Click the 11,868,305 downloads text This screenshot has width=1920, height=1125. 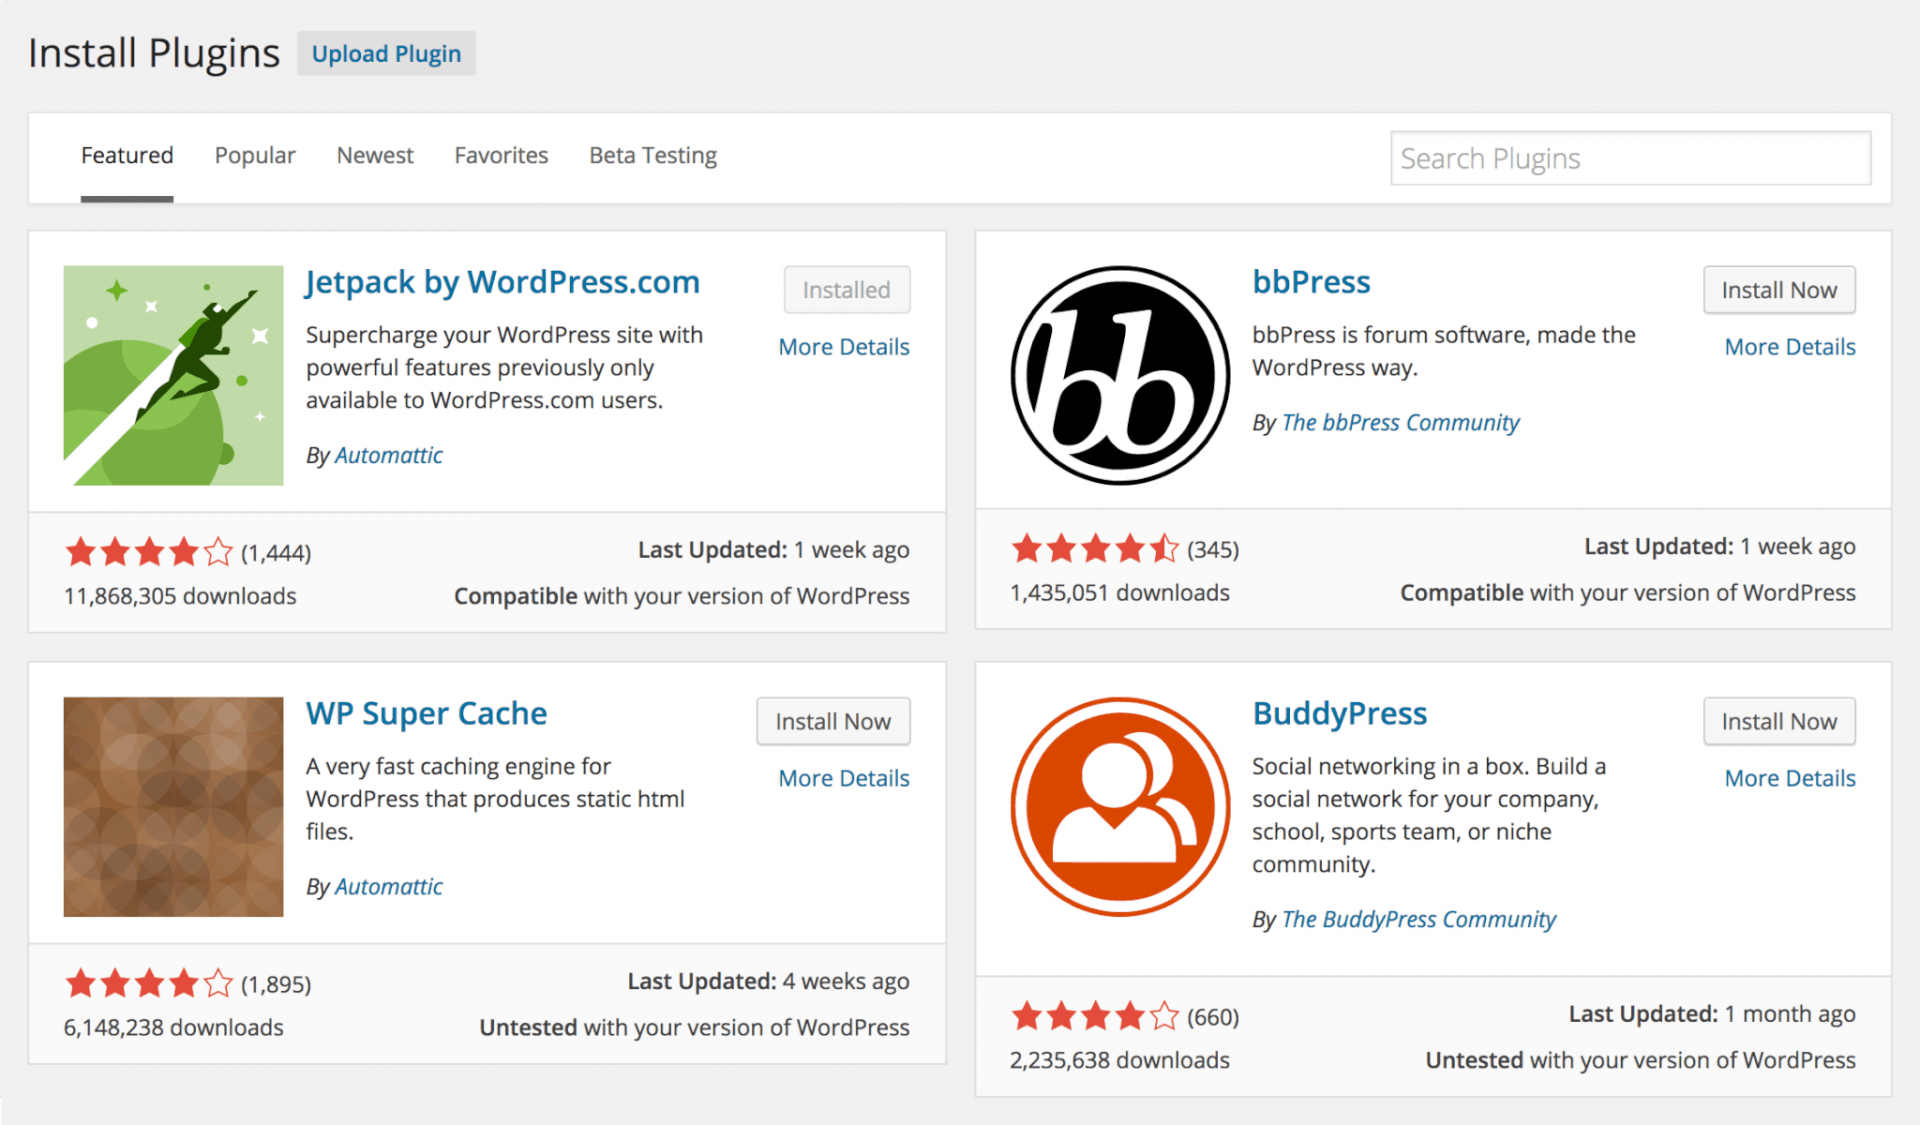pos(180,596)
